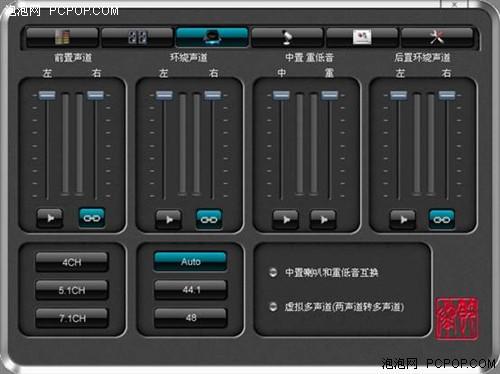Open the equalizer tab with colored bars icon
500x374 pixels.
click(x=62, y=37)
